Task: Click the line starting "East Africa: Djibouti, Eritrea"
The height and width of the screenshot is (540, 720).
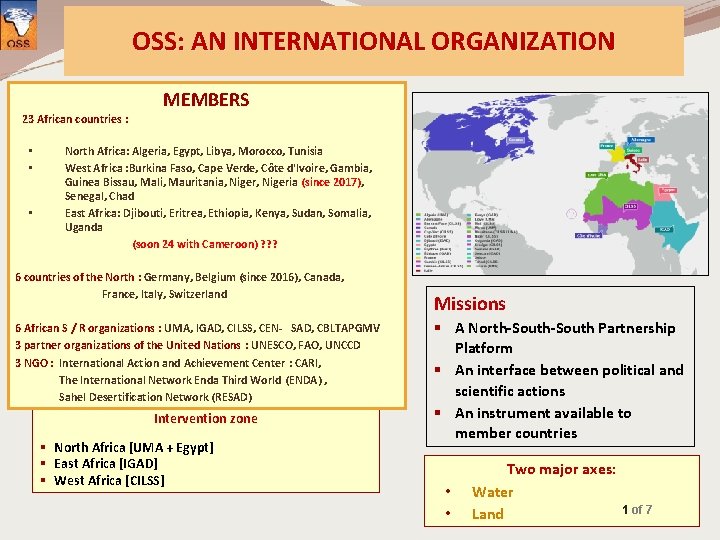Action: tap(218, 213)
